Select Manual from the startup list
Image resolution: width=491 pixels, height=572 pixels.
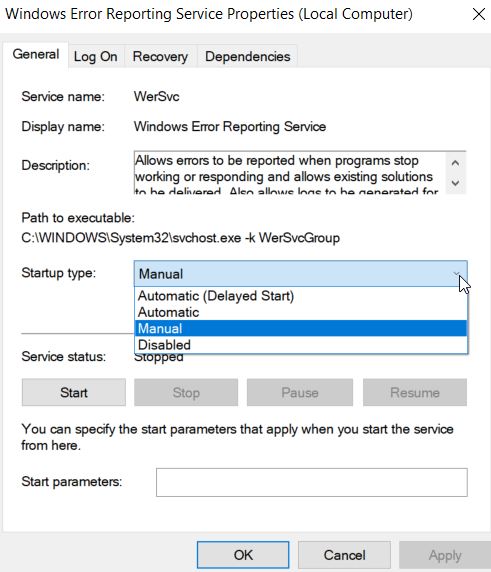tap(301, 328)
